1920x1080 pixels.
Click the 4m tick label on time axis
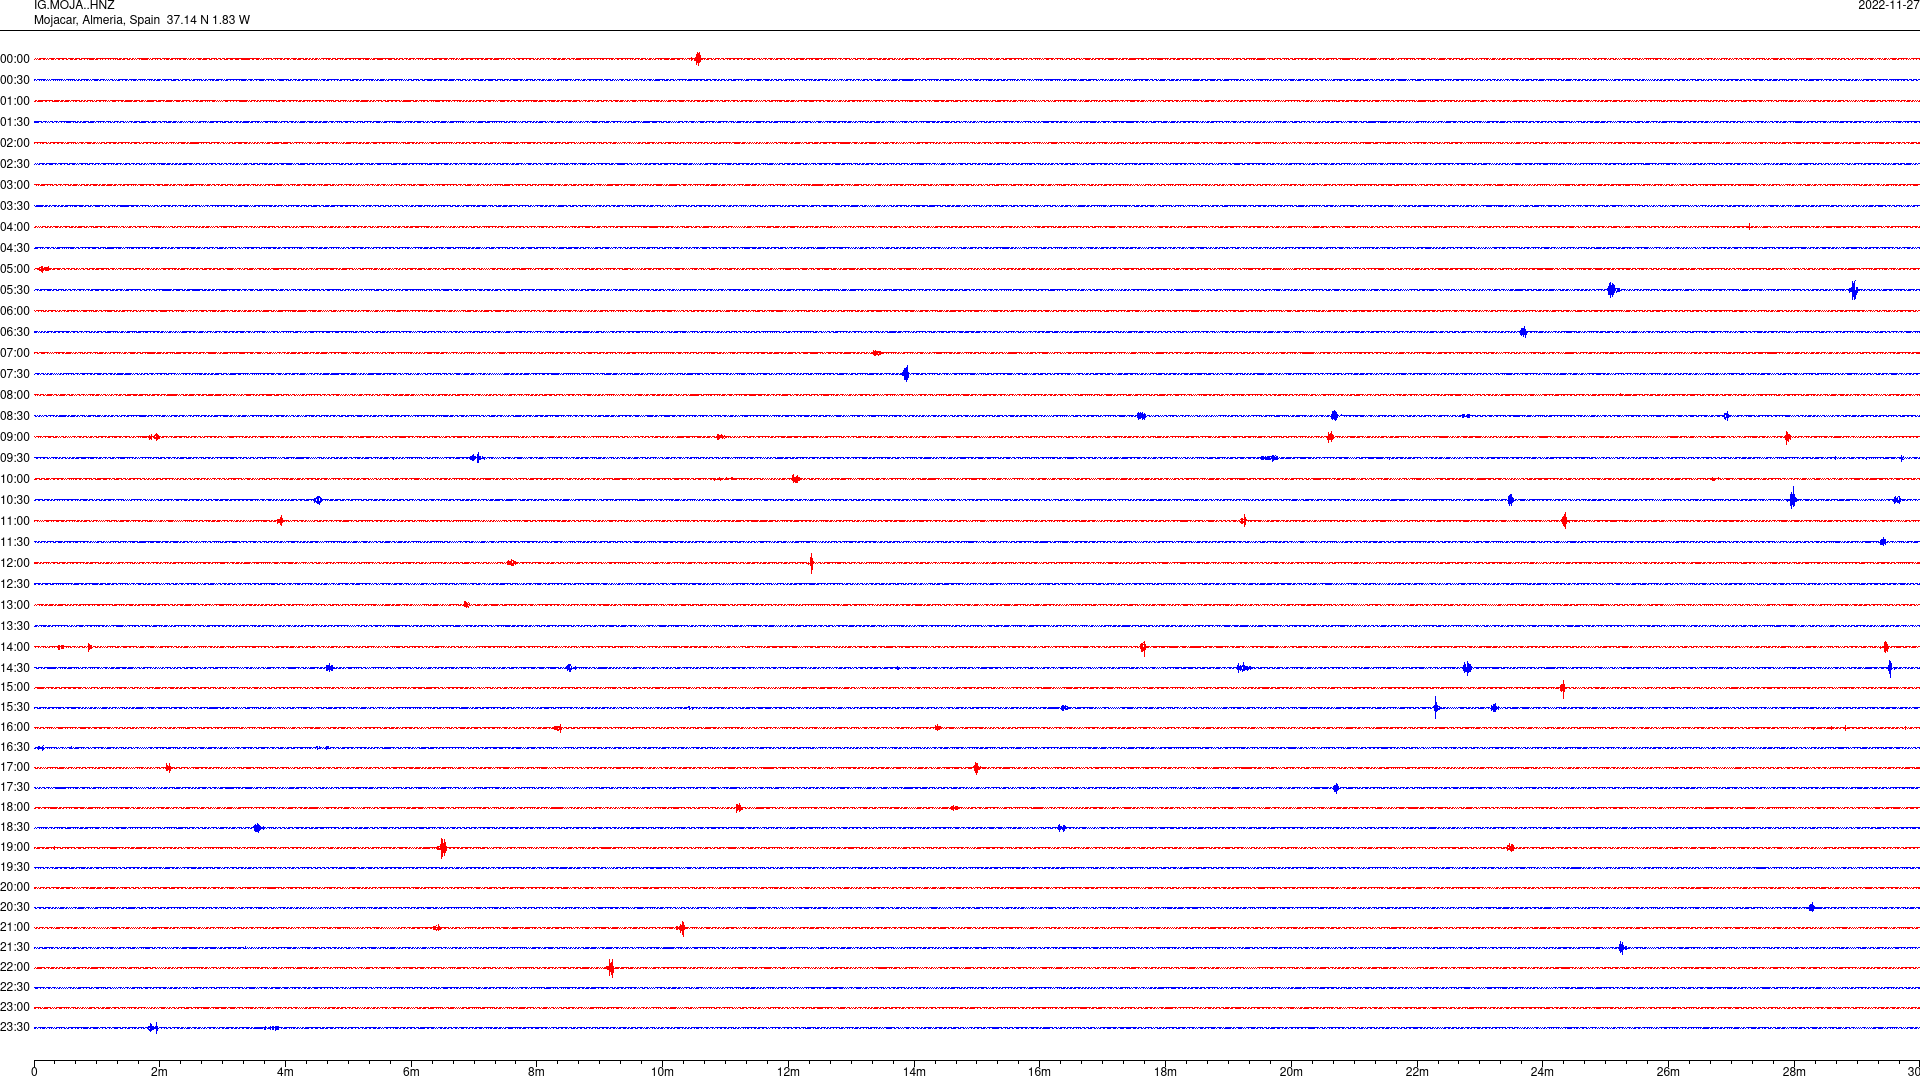285,1072
